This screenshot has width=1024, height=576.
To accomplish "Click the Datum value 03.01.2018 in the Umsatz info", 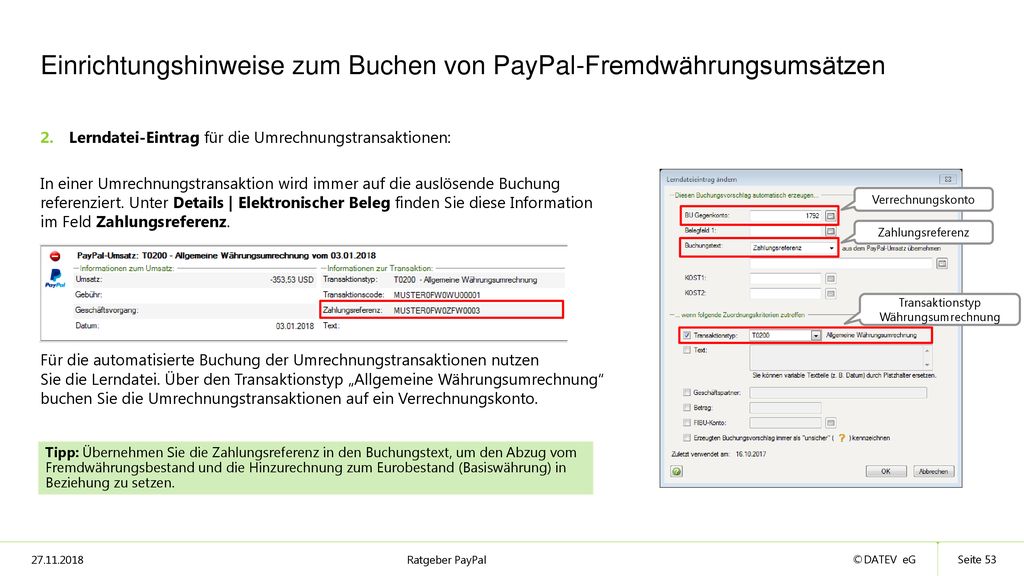I will 295,326.
